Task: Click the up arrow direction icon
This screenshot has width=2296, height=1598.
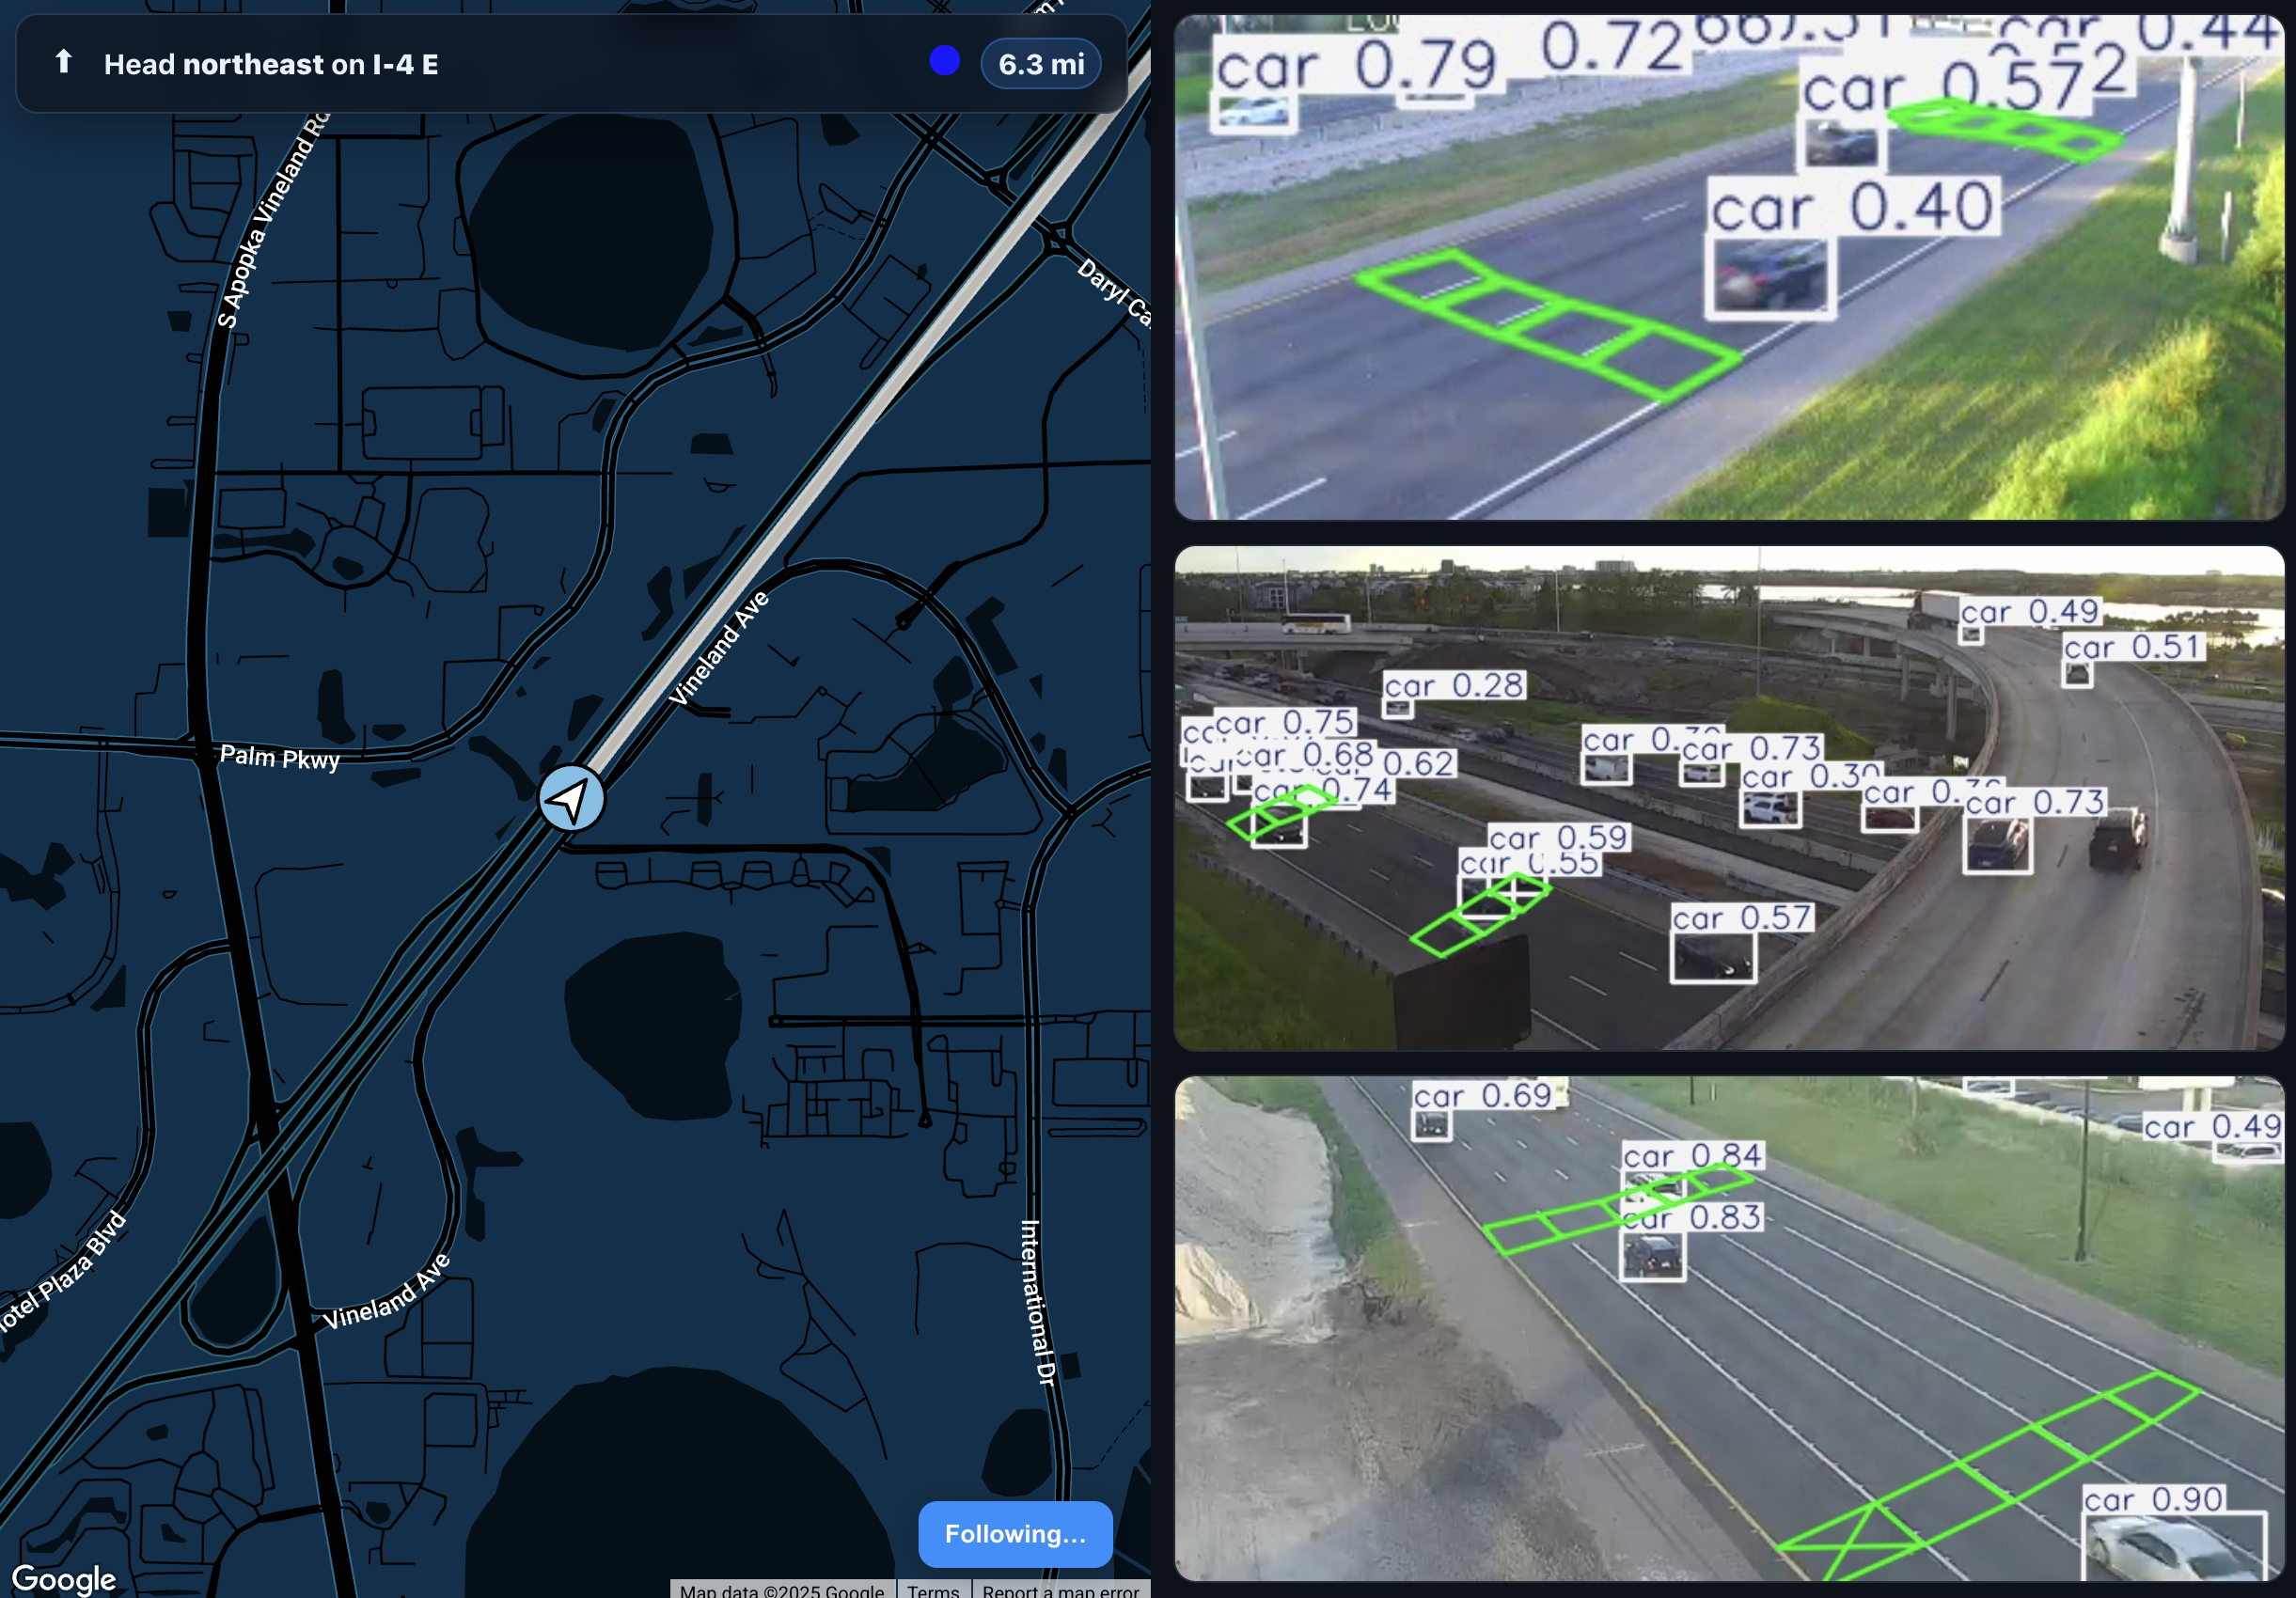Action: [x=63, y=63]
